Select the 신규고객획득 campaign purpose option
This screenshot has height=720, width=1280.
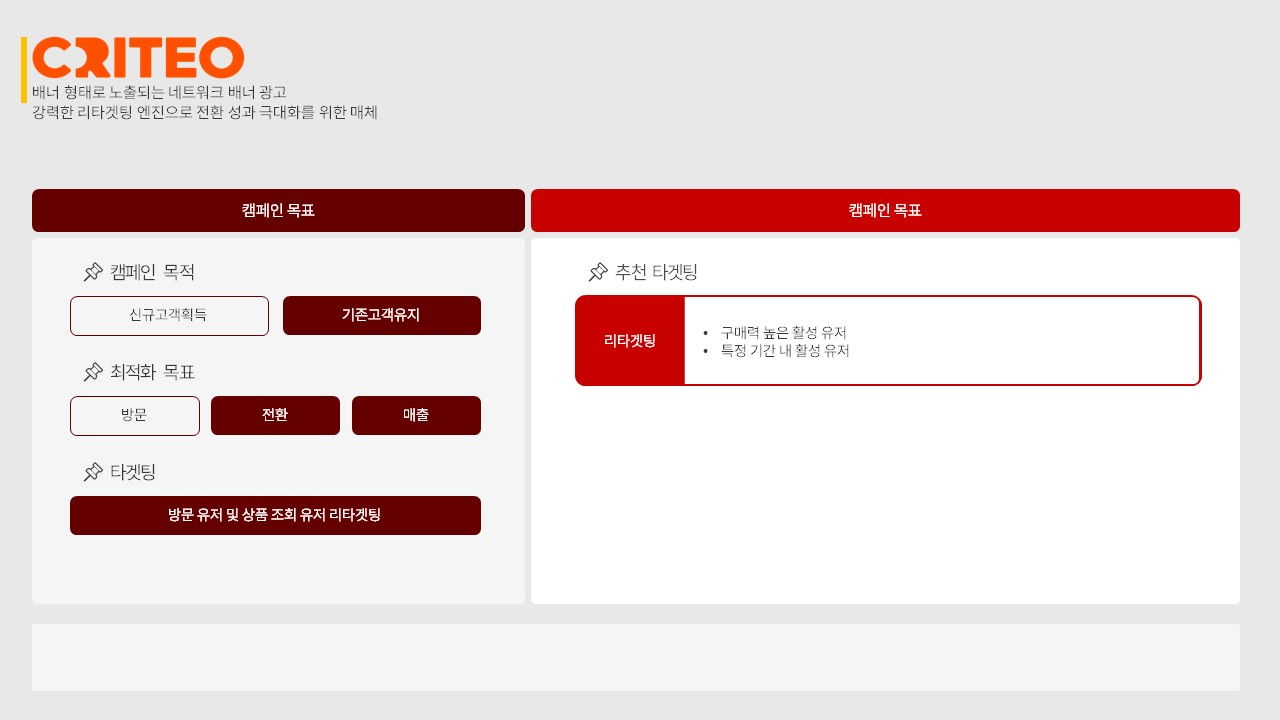pyautogui.click(x=169, y=316)
